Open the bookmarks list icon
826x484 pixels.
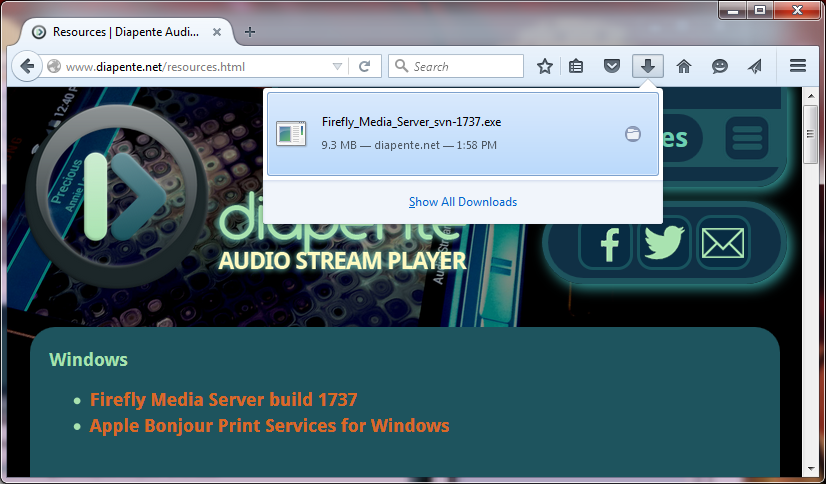click(577, 67)
